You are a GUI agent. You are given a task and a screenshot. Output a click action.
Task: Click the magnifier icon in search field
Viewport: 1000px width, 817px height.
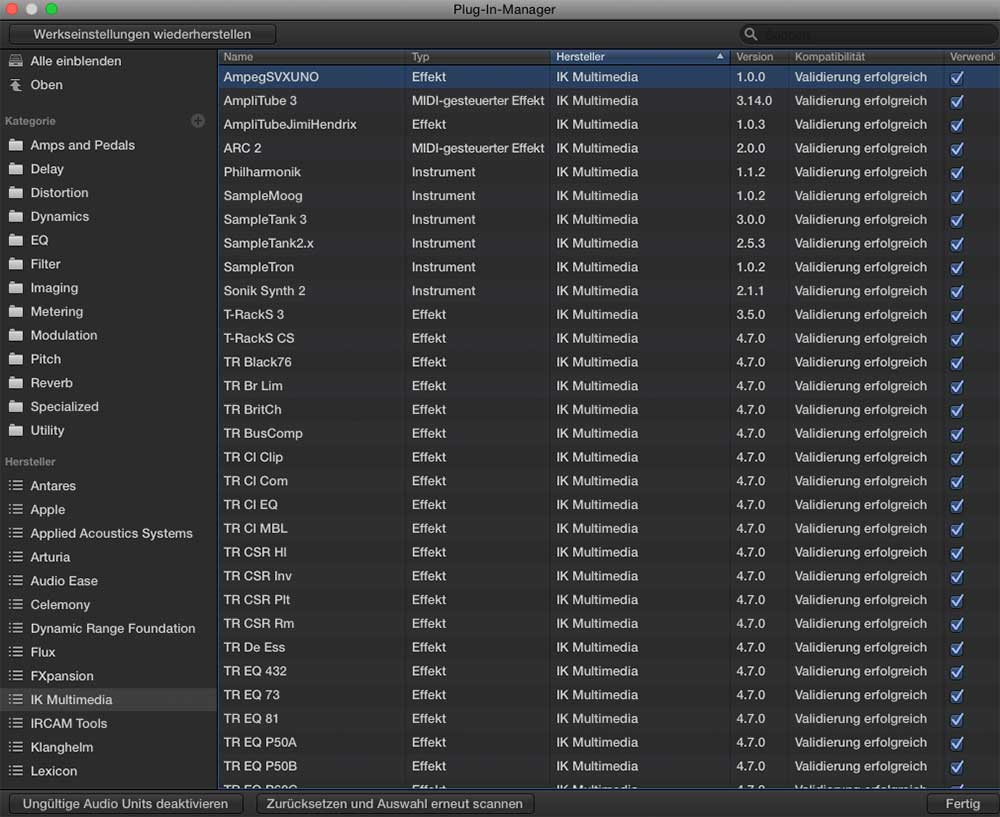(751, 35)
